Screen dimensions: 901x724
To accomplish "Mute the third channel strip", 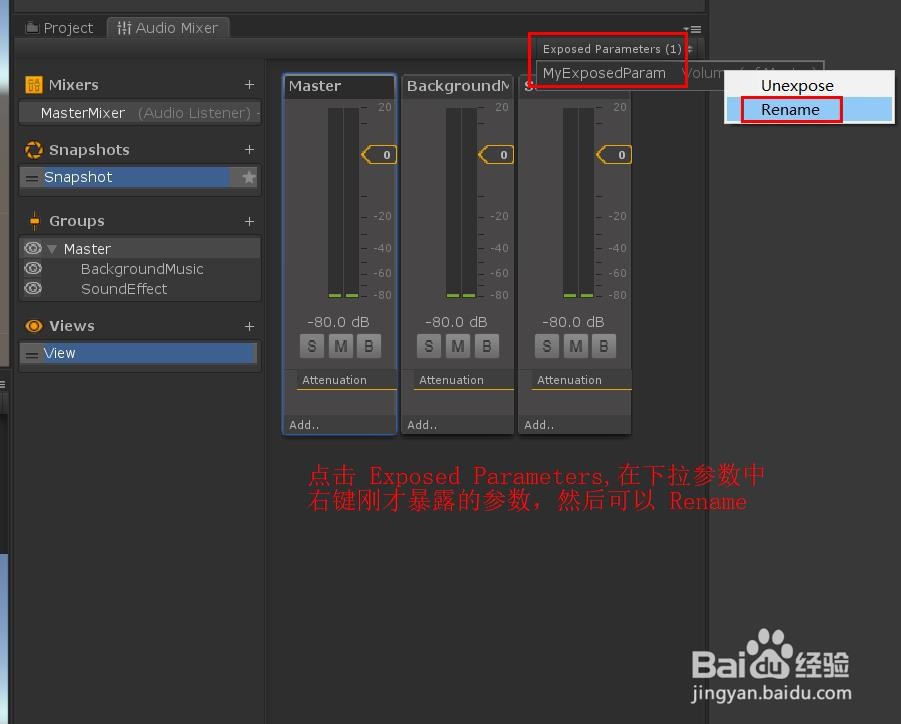I will pyautogui.click(x=576, y=346).
